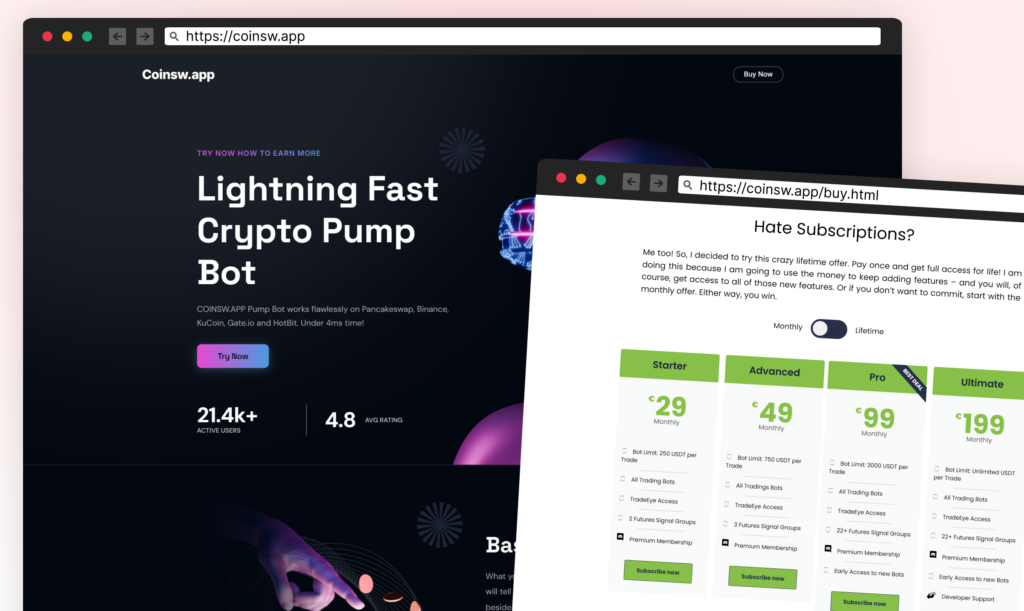Click the back arrow in the coinsw.app window
Viewport: 1024px width, 611px height.
click(x=117, y=36)
